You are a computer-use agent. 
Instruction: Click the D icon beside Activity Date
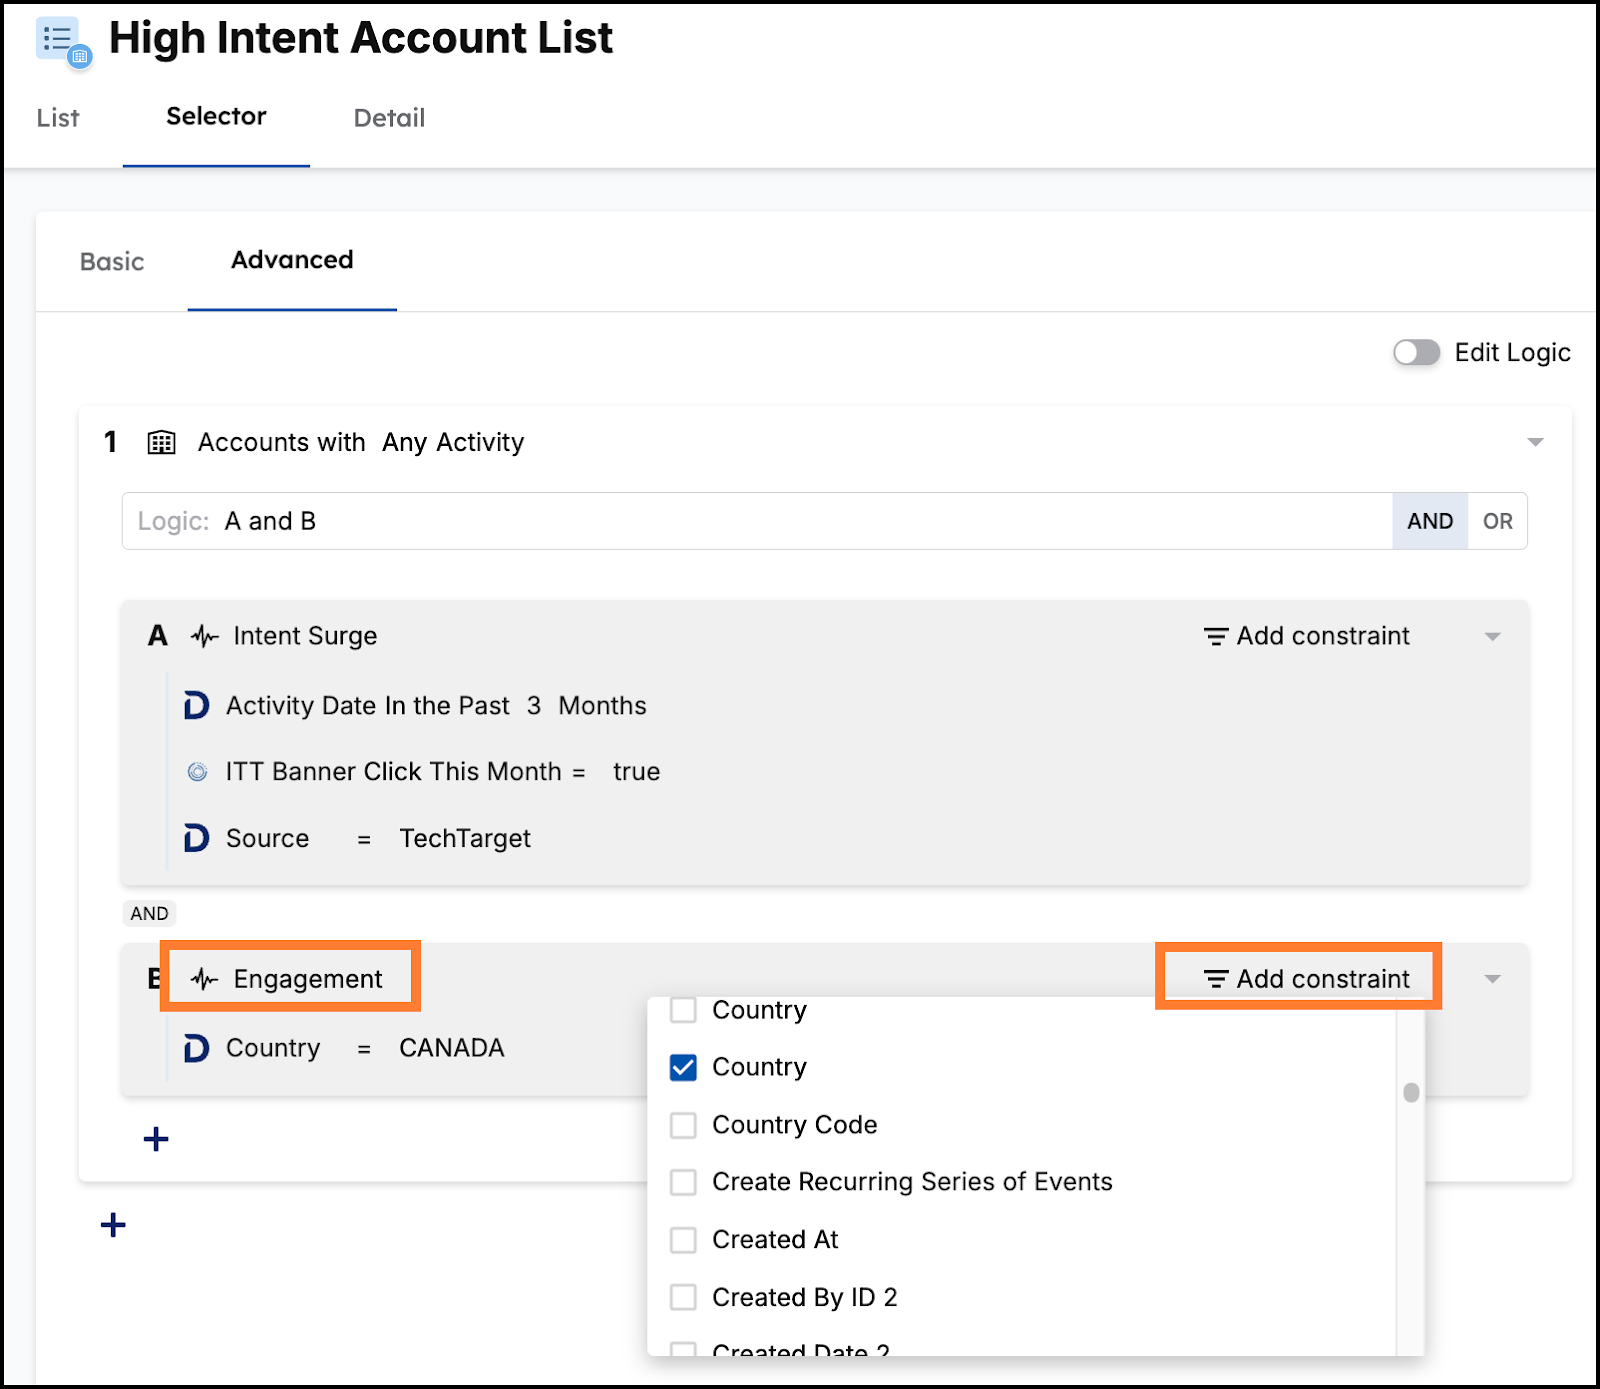pyautogui.click(x=196, y=706)
